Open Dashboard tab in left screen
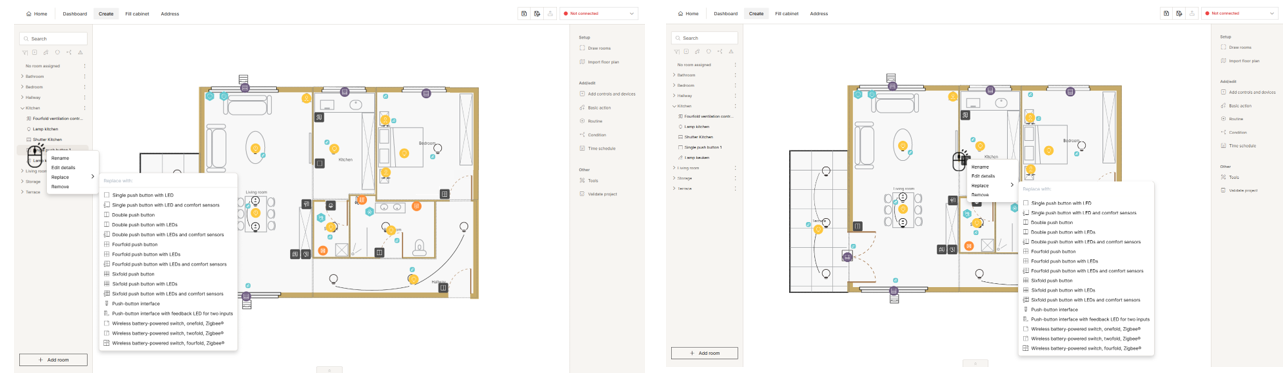 click(75, 14)
